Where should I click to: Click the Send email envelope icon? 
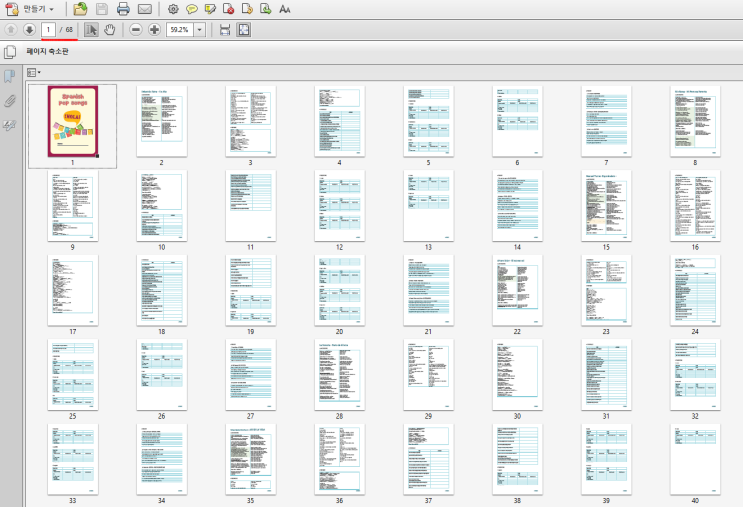tap(145, 9)
